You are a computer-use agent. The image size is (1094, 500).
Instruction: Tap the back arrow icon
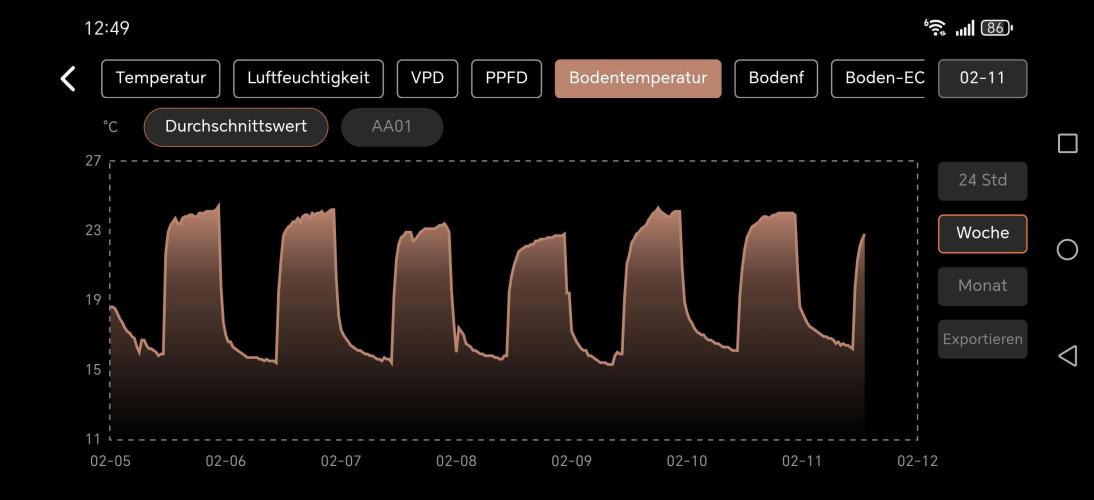(68, 79)
